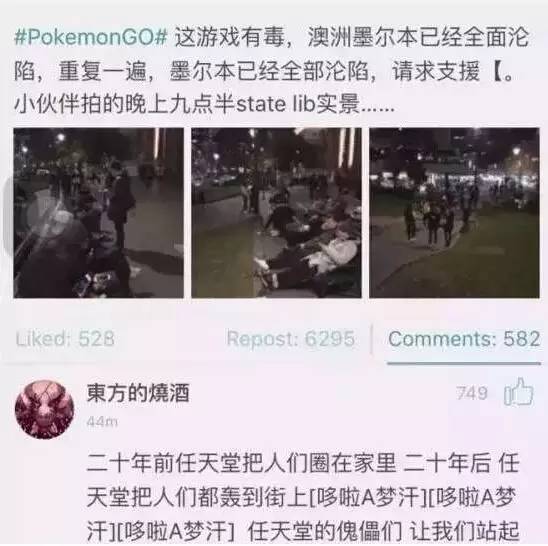Click the post text mentioning state lib
Viewport: 548px width, 546px height.
204,105
